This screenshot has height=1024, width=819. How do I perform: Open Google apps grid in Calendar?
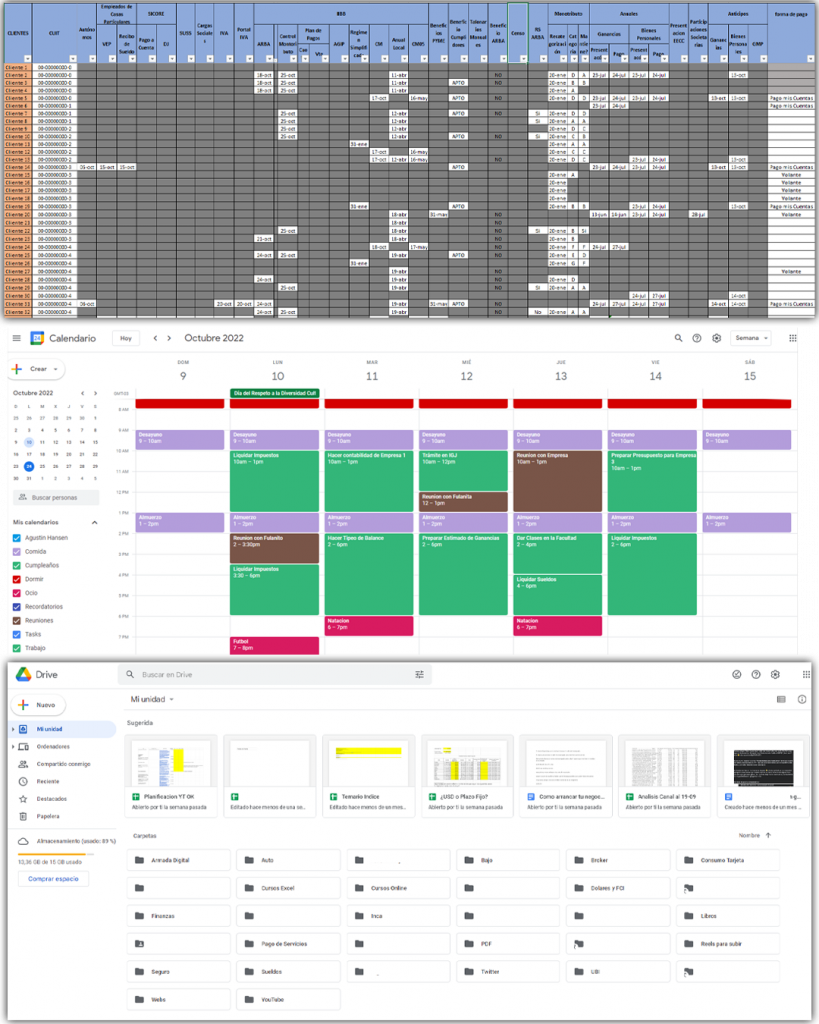point(793,338)
